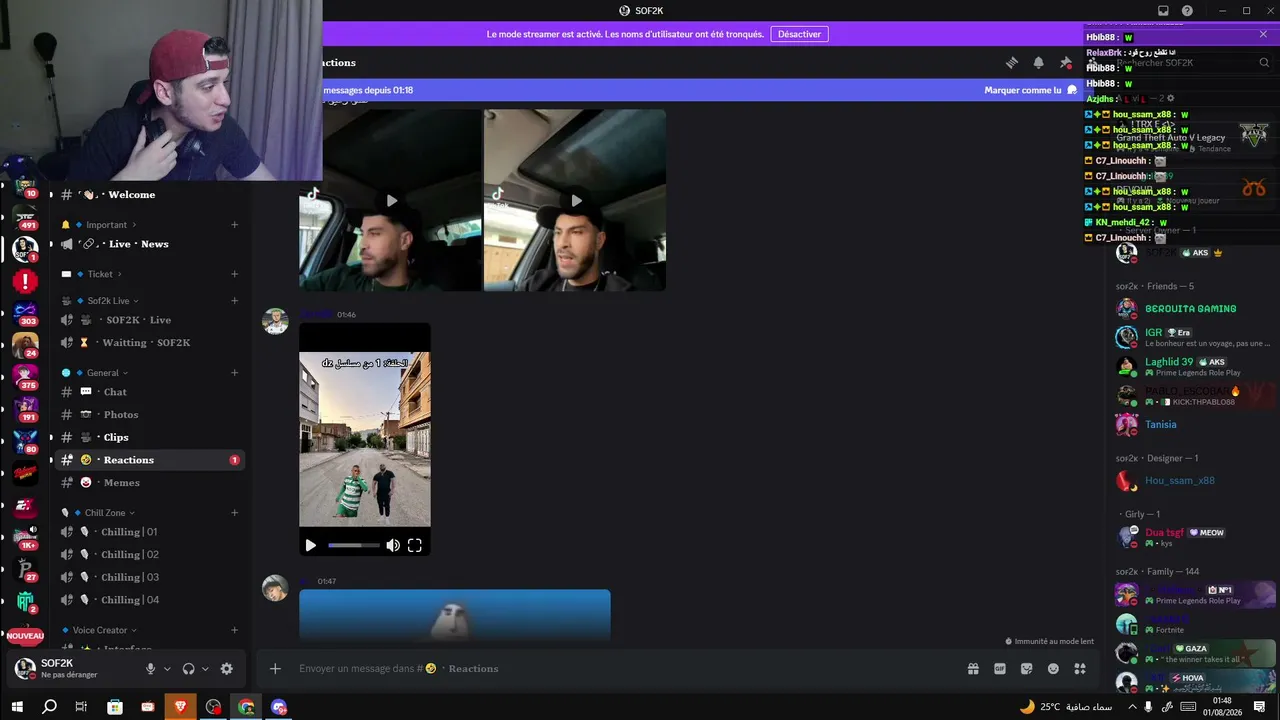Open the emoji picker

click(1053, 669)
